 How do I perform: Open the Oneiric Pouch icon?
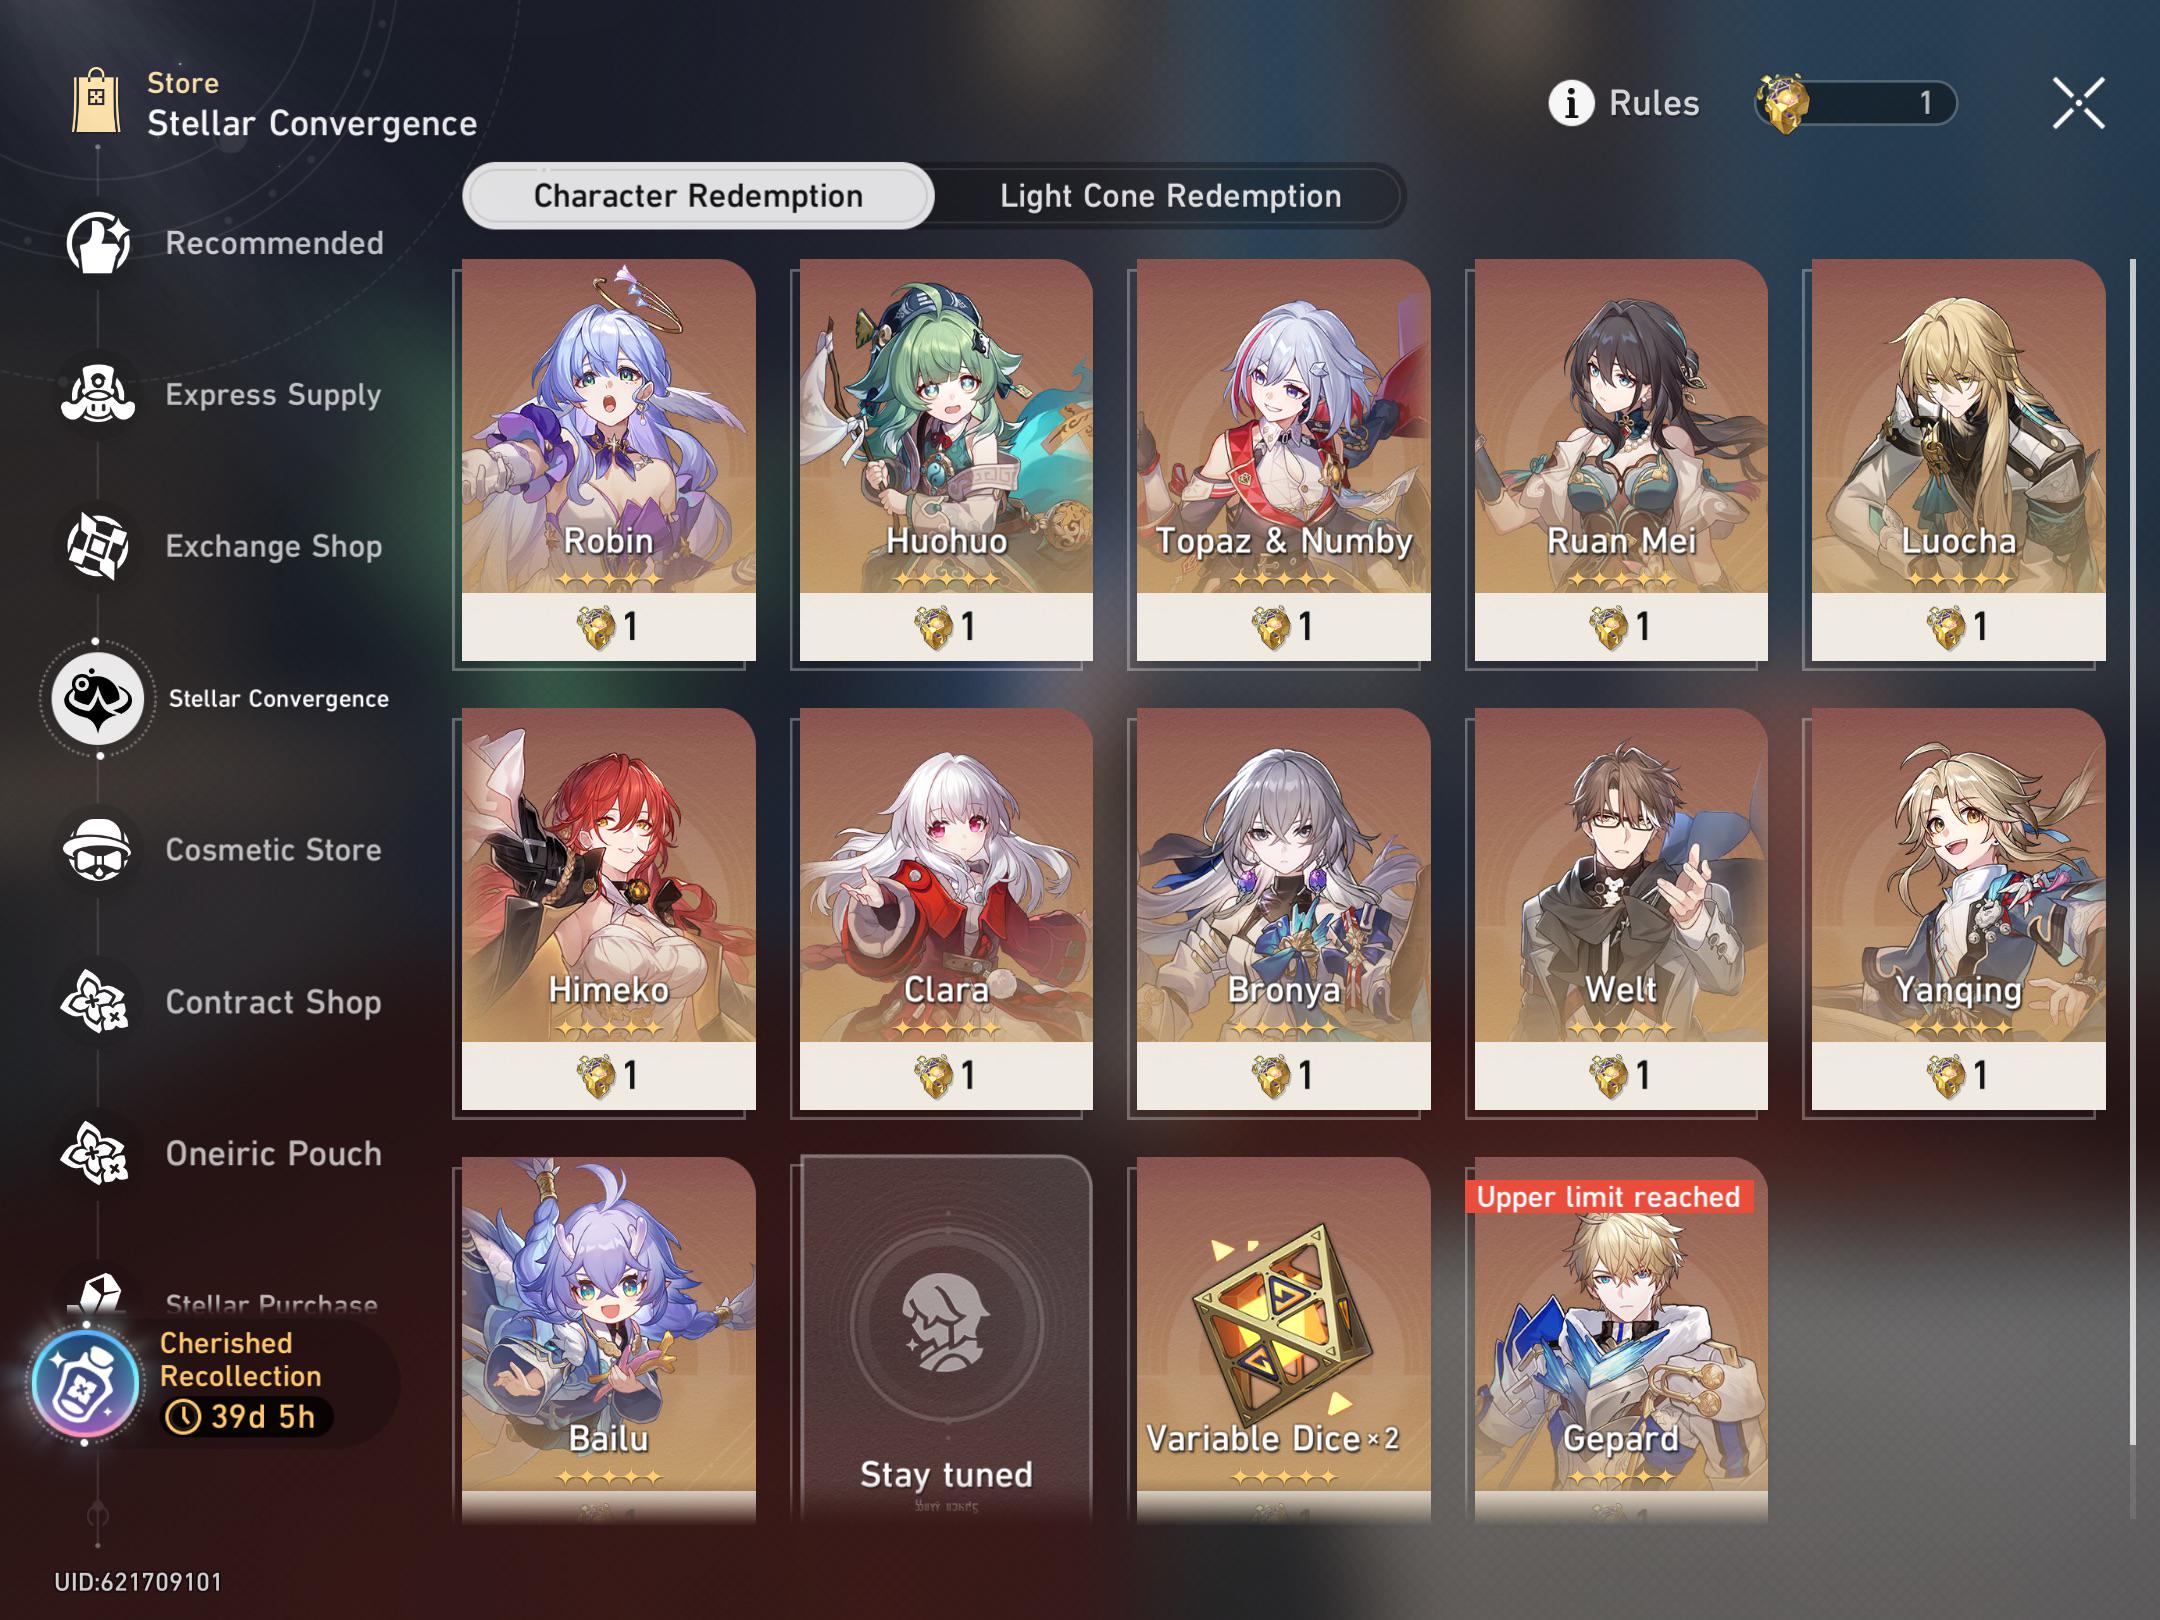[96, 1153]
